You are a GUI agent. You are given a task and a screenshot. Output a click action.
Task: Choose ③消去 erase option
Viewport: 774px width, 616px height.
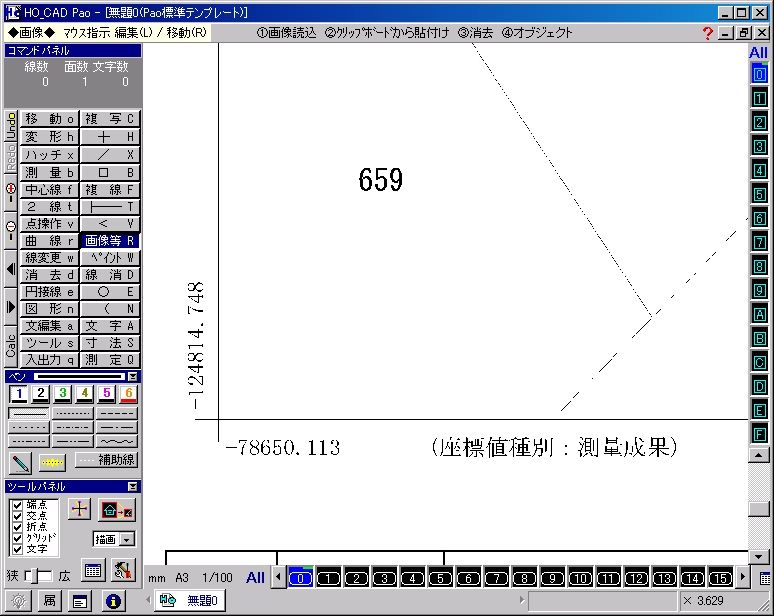pyautogui.click(x=475, y=33)
